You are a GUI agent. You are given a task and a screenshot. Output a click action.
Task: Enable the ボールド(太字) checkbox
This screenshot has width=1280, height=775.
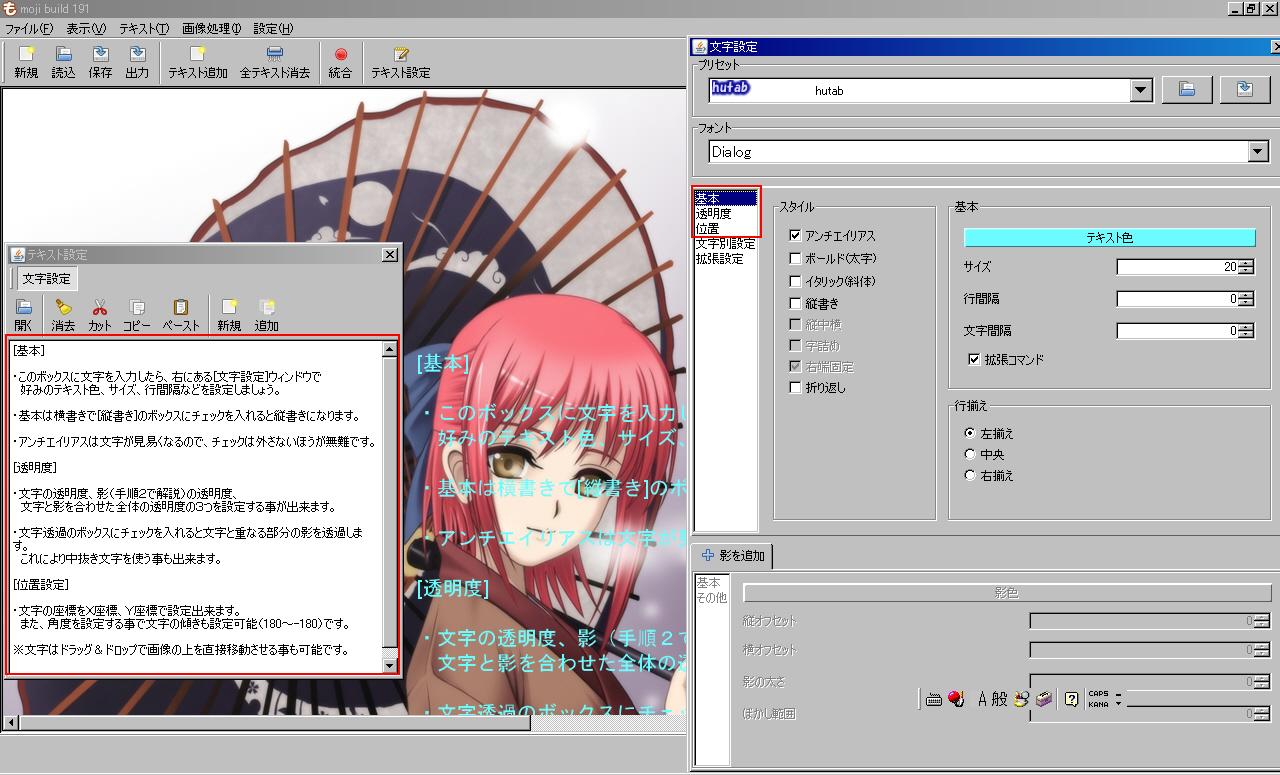click(795, 258)
